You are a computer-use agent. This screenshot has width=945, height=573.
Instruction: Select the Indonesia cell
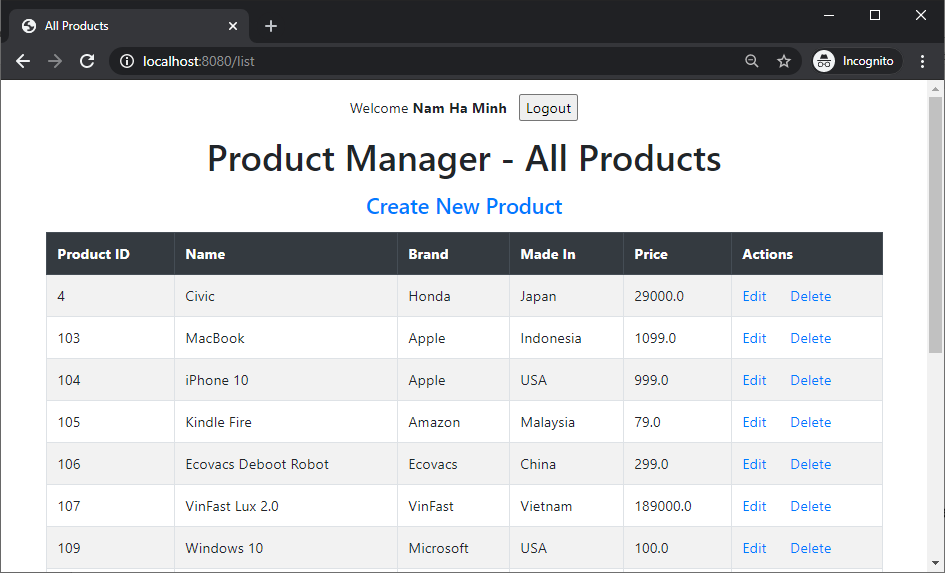coord(567,338)
